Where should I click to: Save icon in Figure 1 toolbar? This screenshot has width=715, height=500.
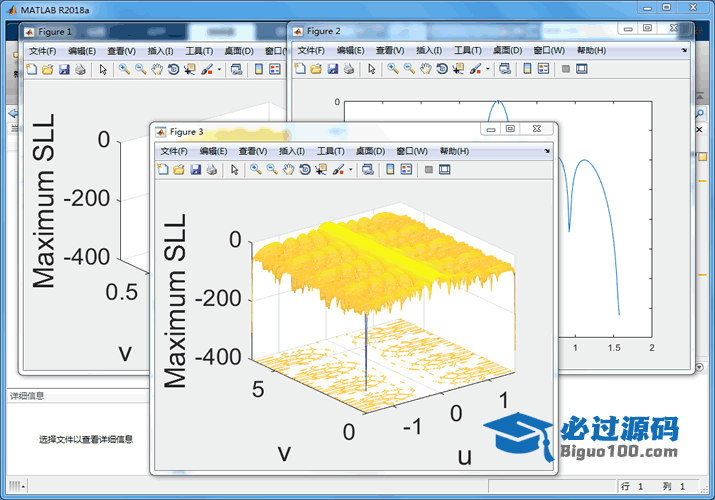pyautogui.click(x=64, y=69)
